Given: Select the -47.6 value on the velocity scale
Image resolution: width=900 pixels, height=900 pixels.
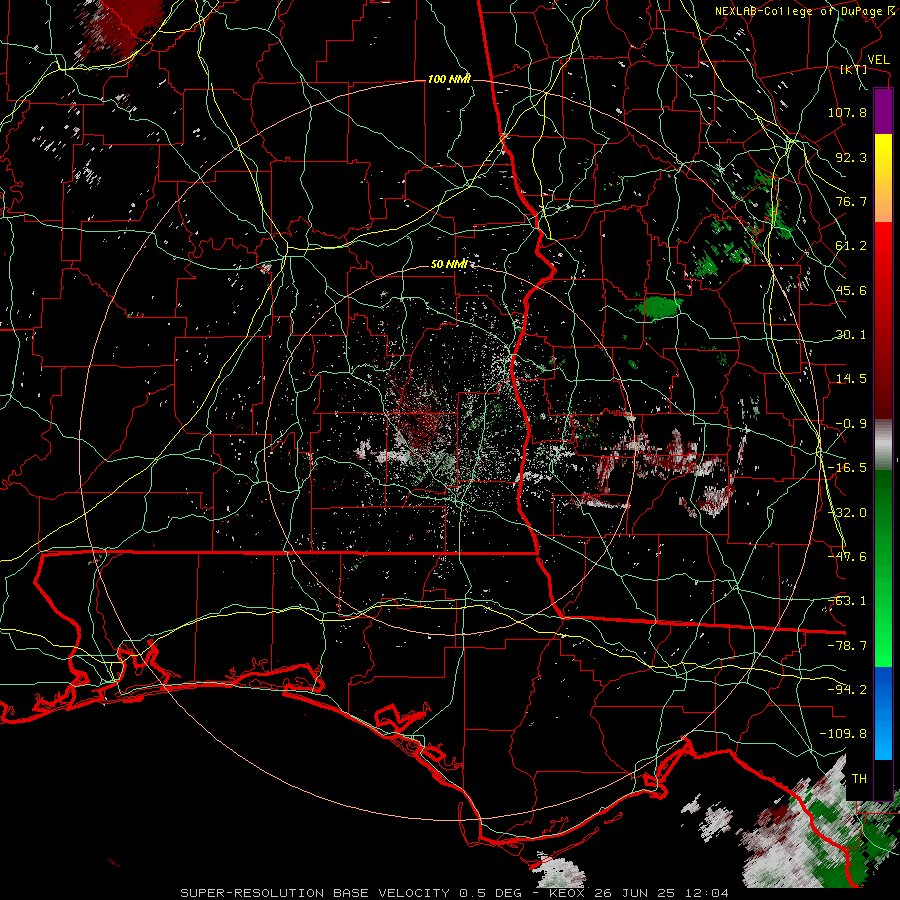Looking at the screenshot, I should tap(847, 557).
